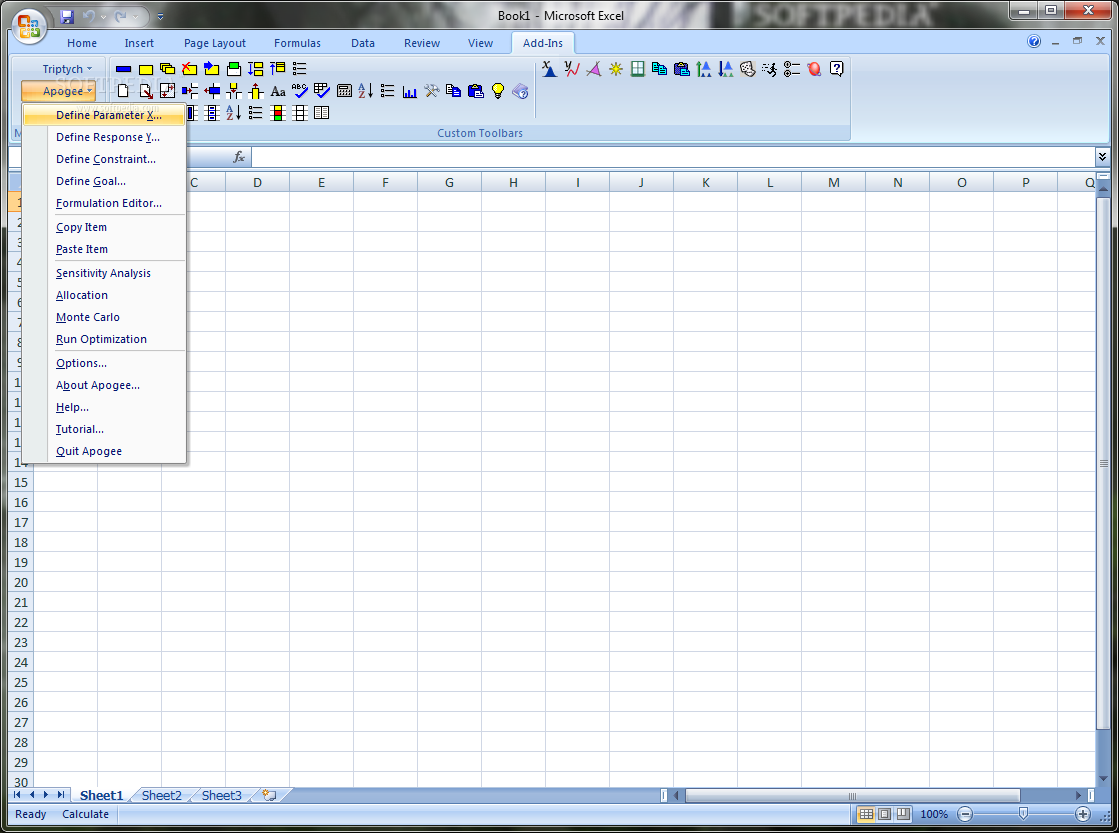The image size is (1119, 833).
Task: Click the running man optimization icon
Action: point(769,69)
